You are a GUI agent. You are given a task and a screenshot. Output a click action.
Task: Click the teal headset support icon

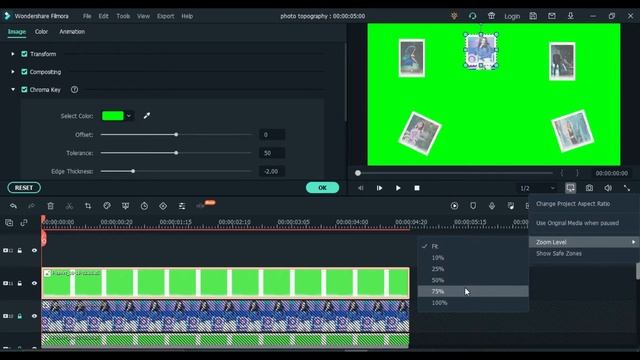pos(472,16)
